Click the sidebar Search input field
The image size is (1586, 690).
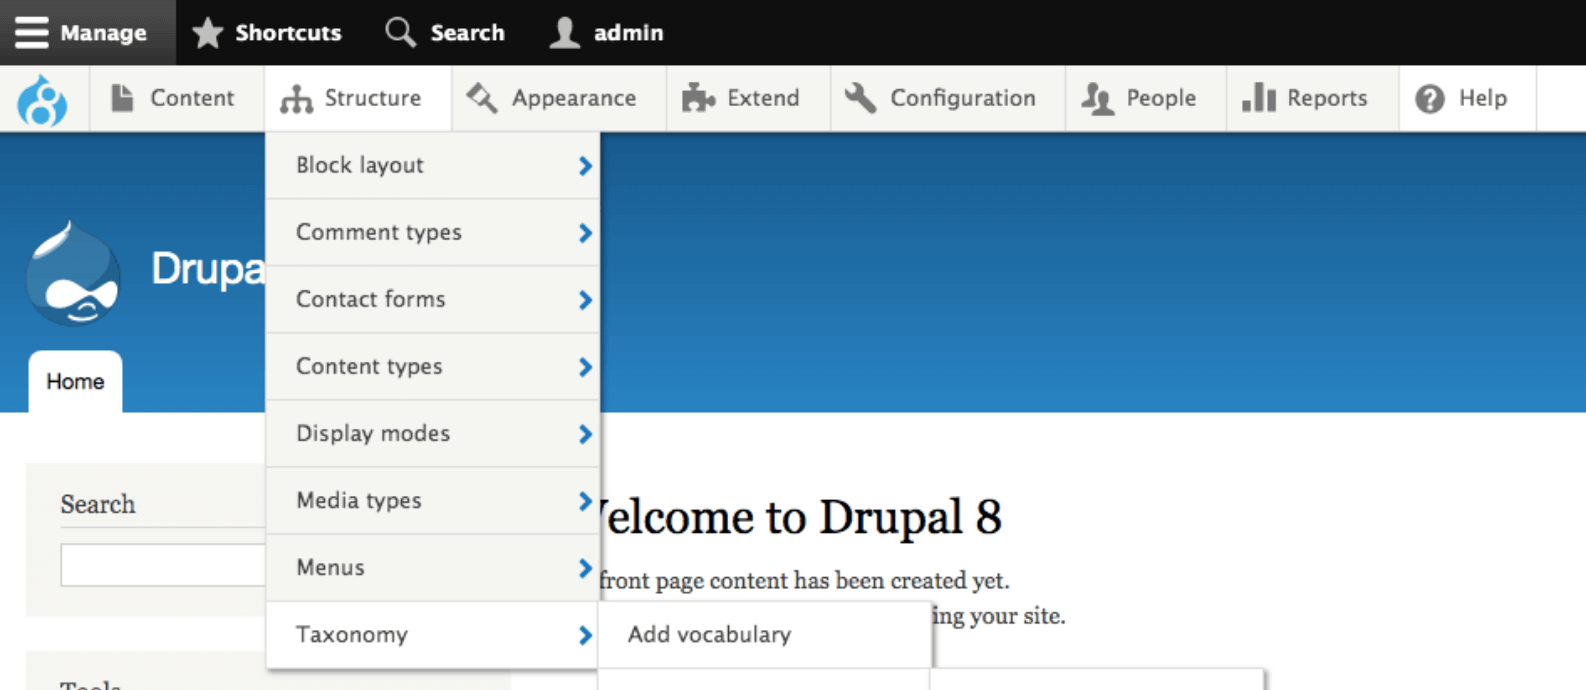pos(163,565)
